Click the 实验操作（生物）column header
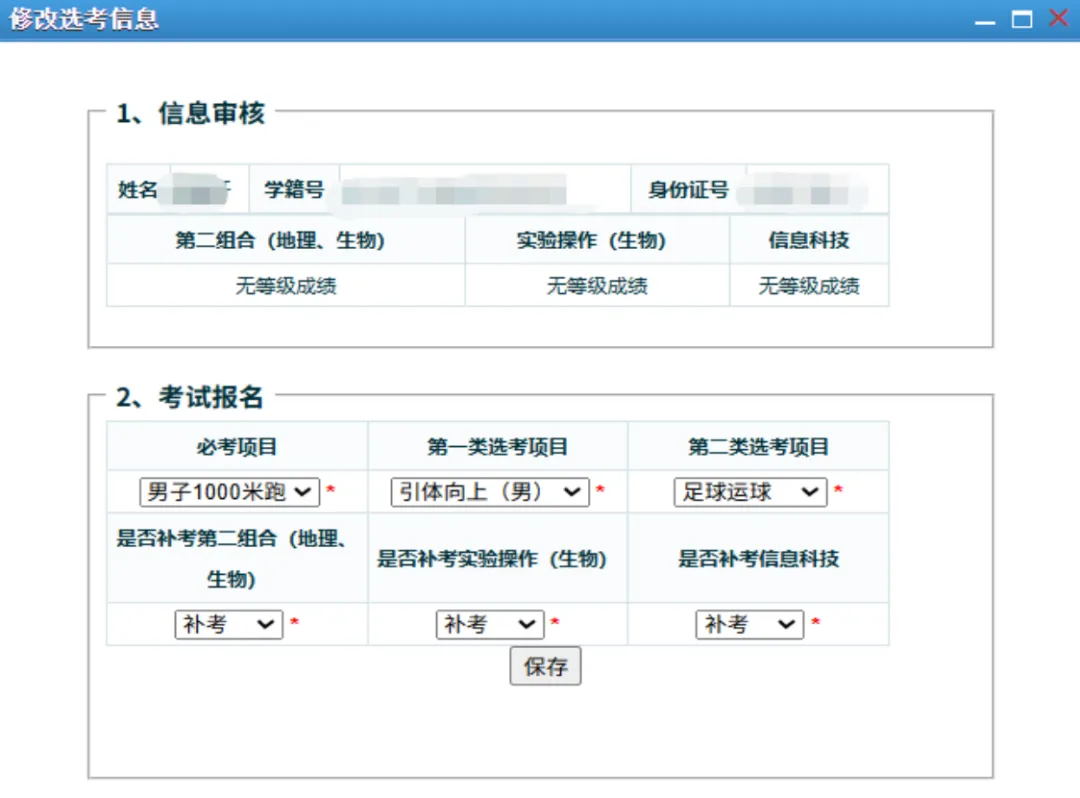 pos(596,240)
